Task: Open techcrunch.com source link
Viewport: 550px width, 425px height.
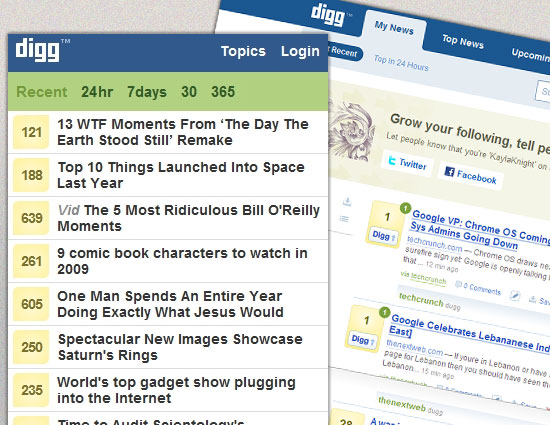Action: coord(435,244)
